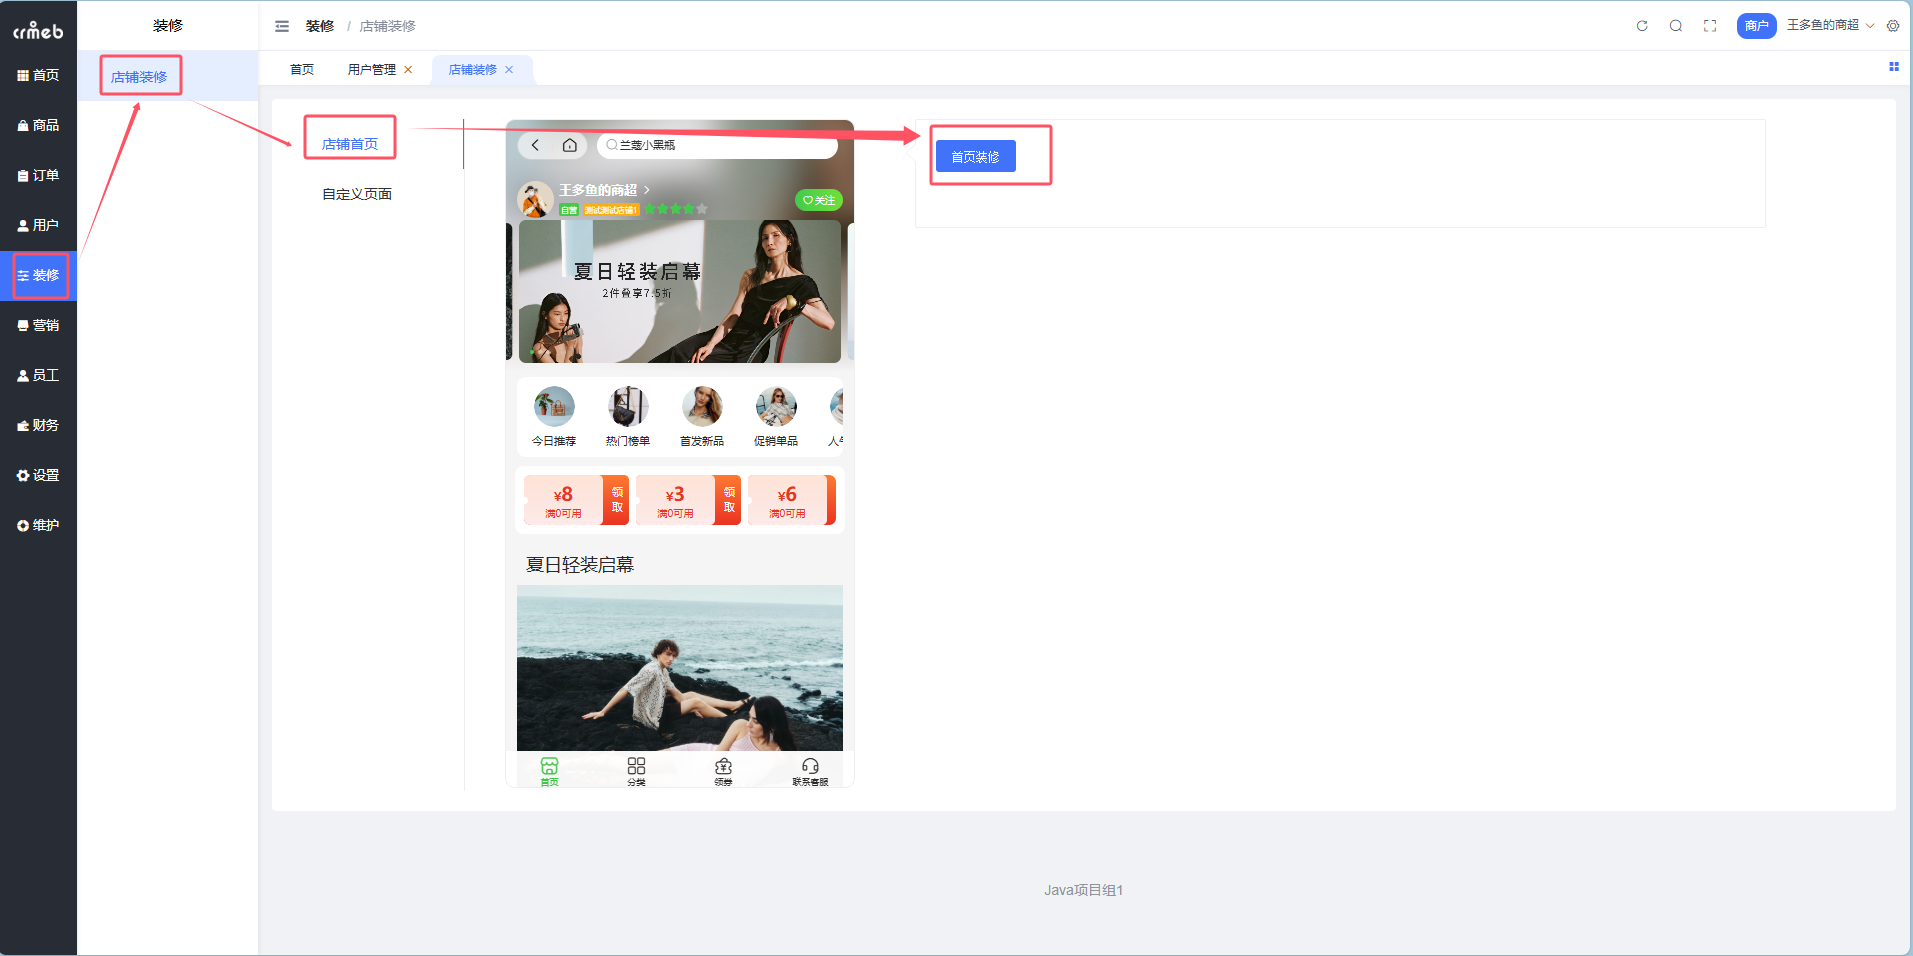Click the ¥8 coupon 领取 button
Screen dimensions: 1913x956
pos(617,500)
